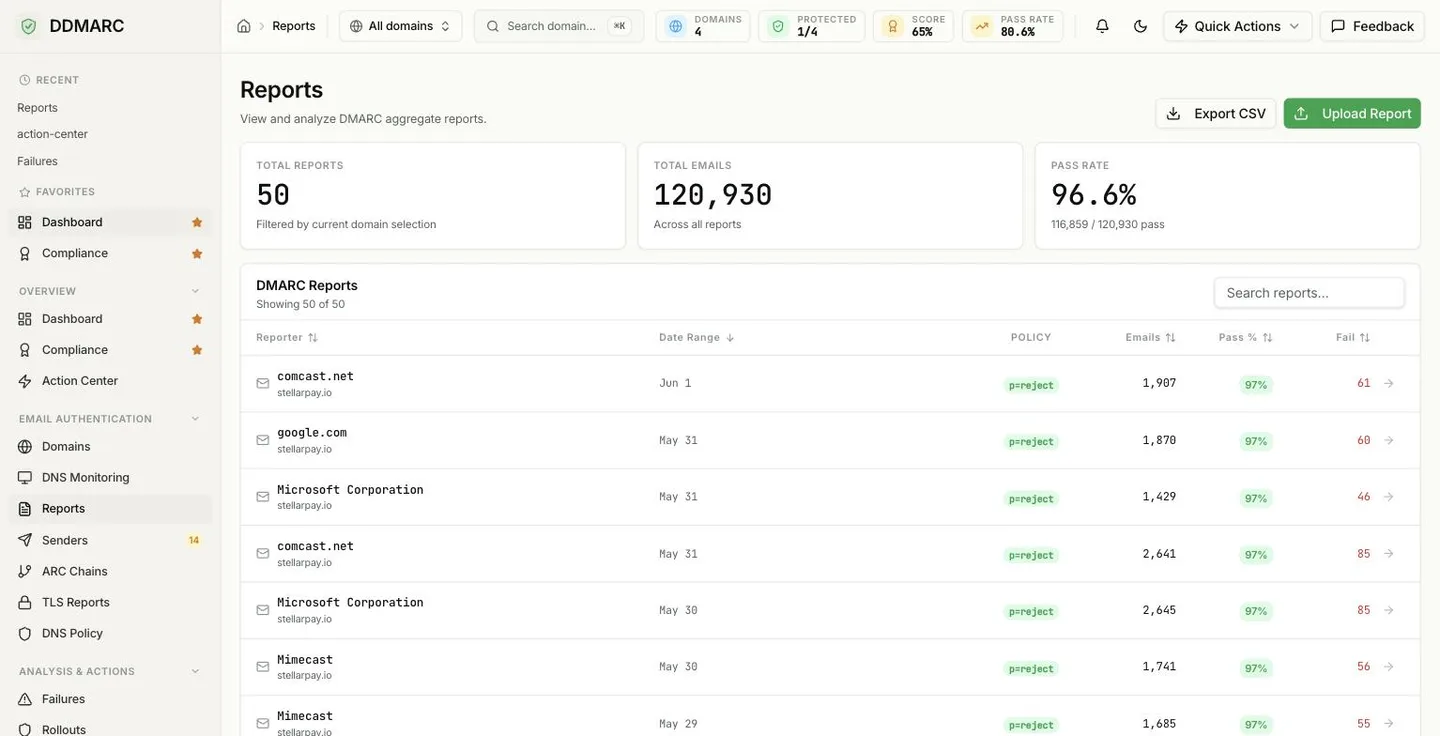Screen dimensions: 1440x736
Task: Open DNS Monitoring in sidebar
Action: [x=110, y=477]
